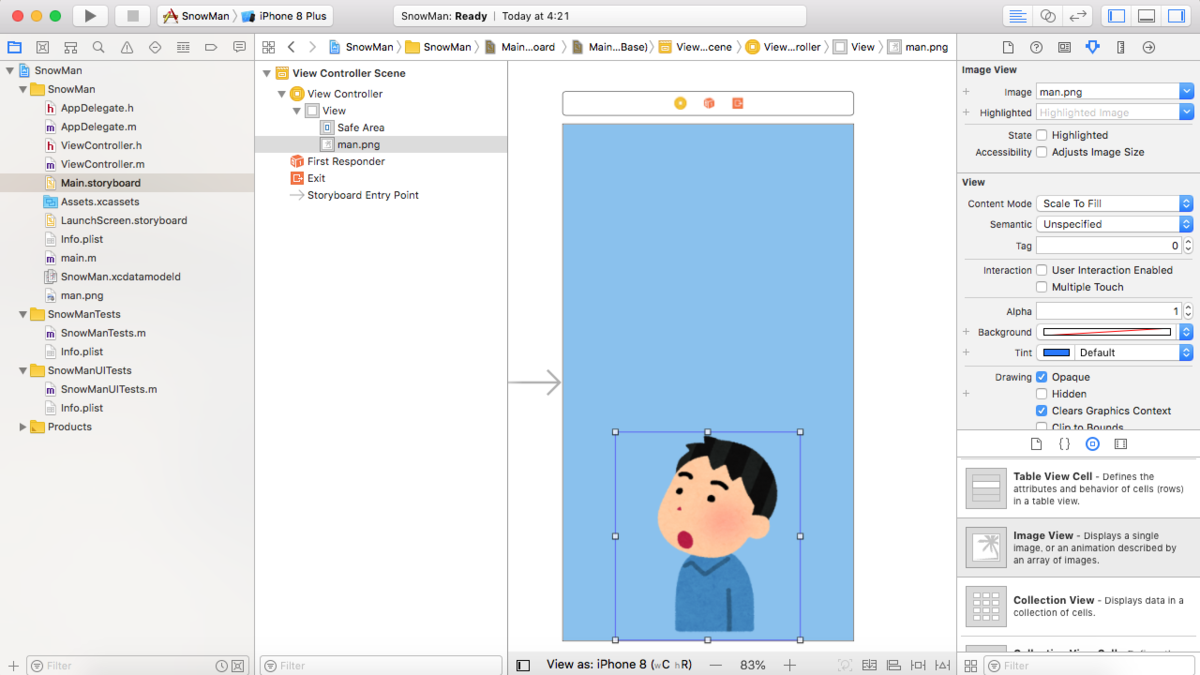Check the Hidden checkbox

click(x=1042, y=394)
